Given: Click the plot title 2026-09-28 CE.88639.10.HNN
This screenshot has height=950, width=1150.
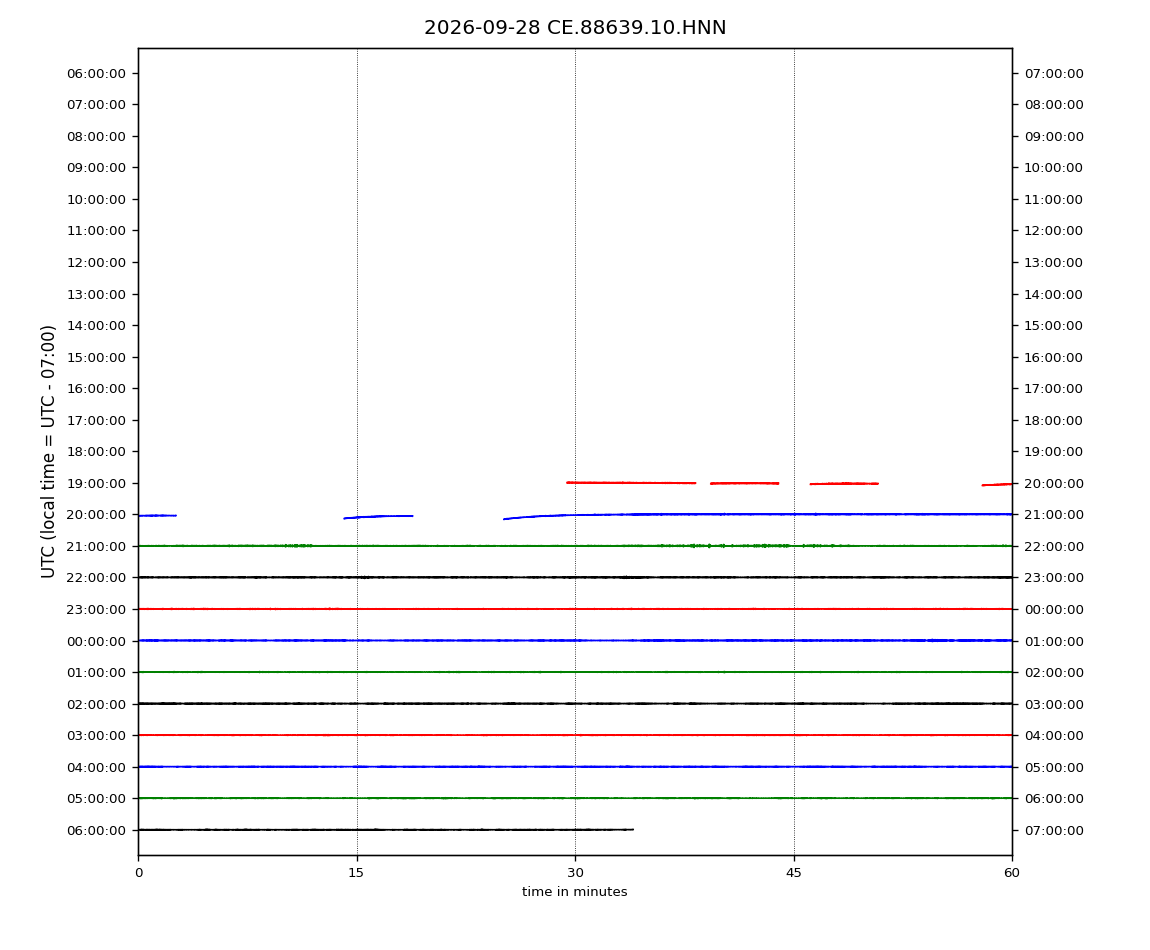Looking at the screenshot, I should (575, 28).
